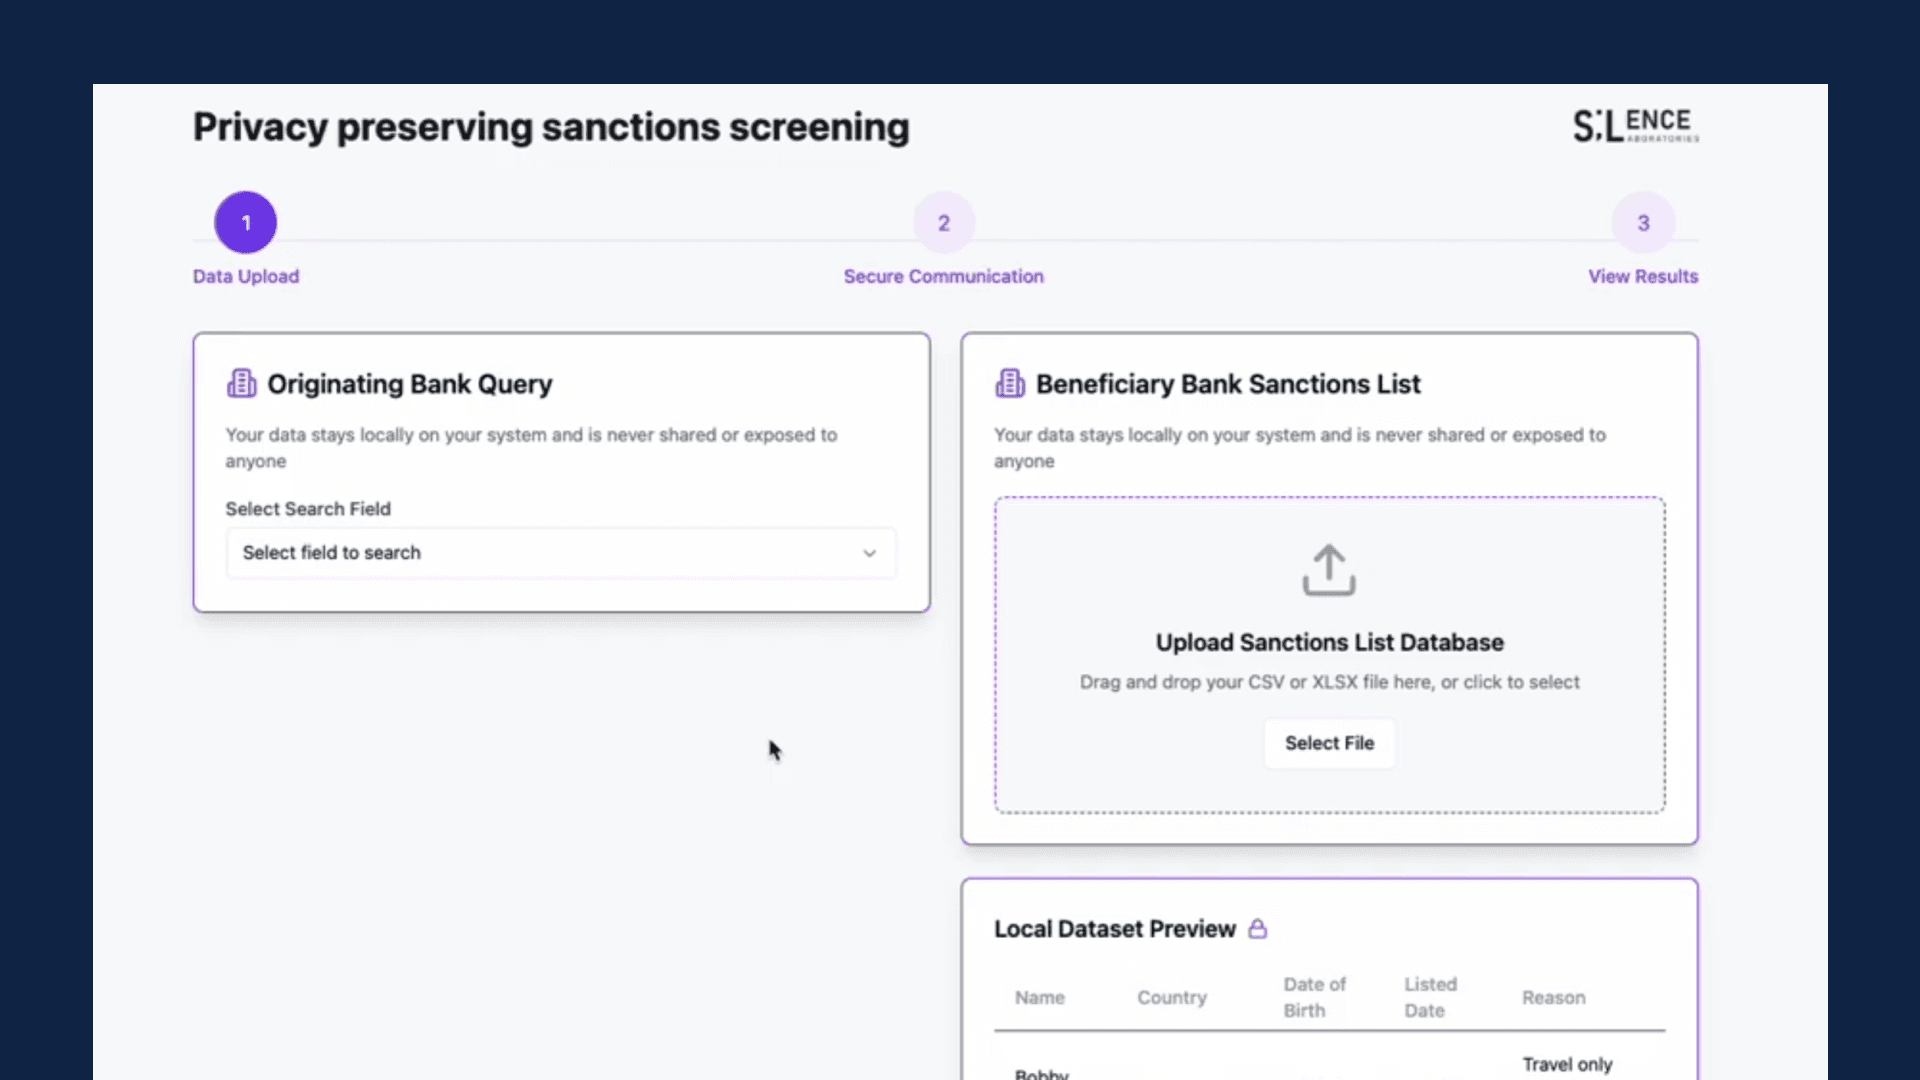Image resolution: width=1920 pixels, height=1080 pixels.
Task: Click the Secure Communication step label
Action: coord(943,276)
